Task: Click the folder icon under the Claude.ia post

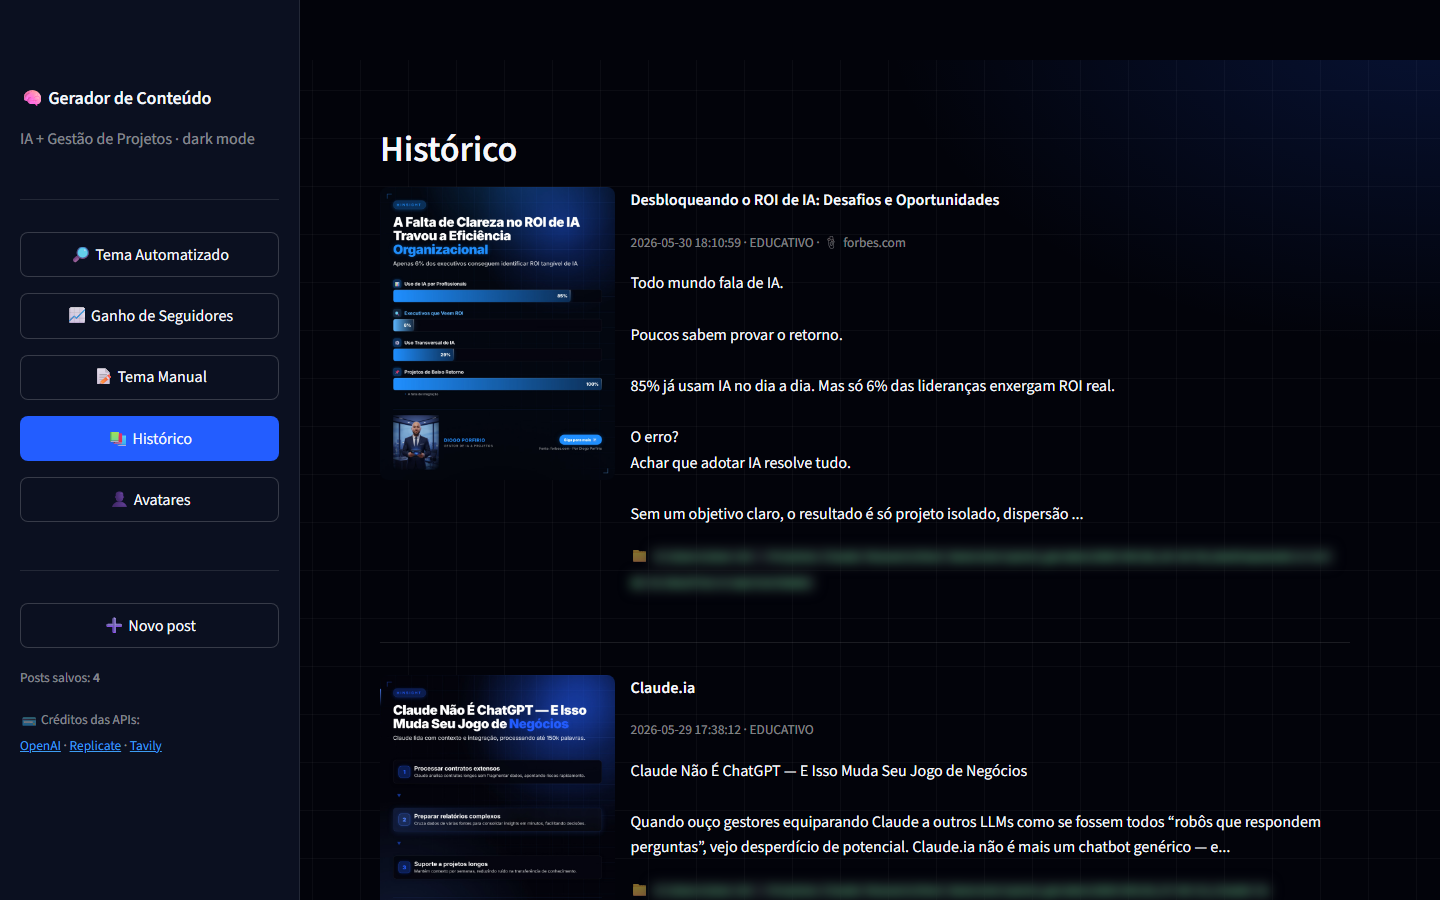Action: 639,890
